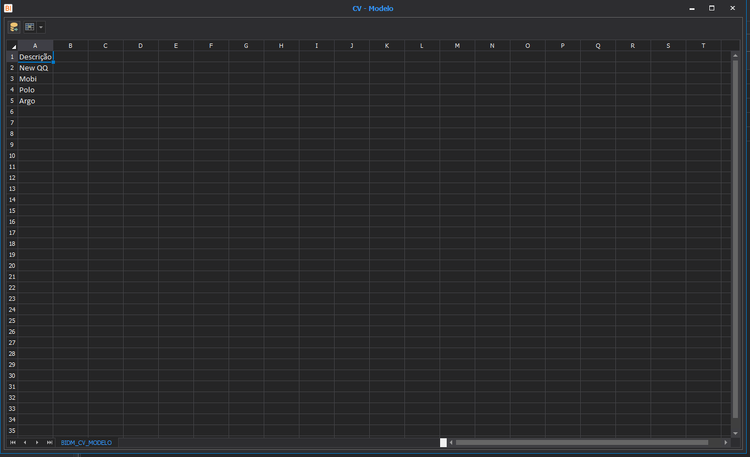
Task: Select row 35 header
Action: click(12, 431)
